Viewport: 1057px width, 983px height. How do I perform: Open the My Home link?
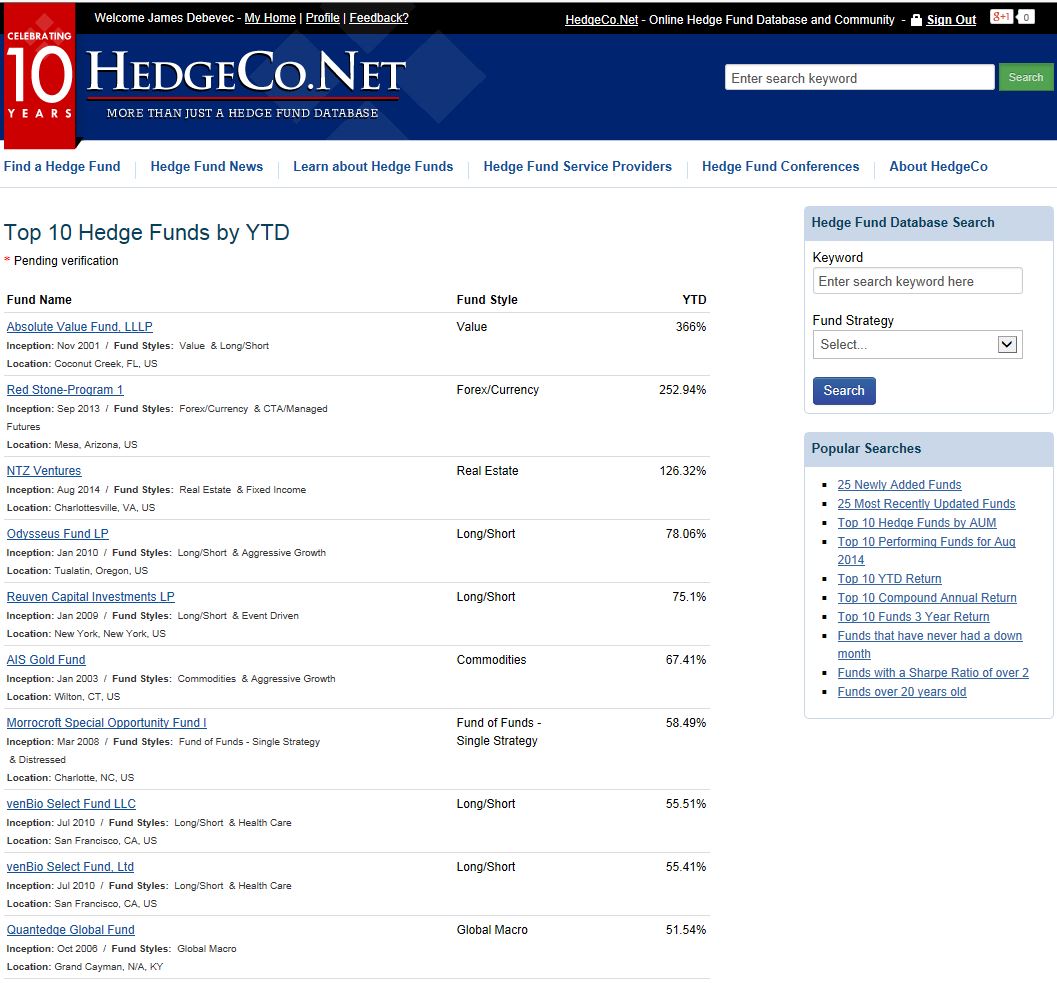click(x=270, y=18)
